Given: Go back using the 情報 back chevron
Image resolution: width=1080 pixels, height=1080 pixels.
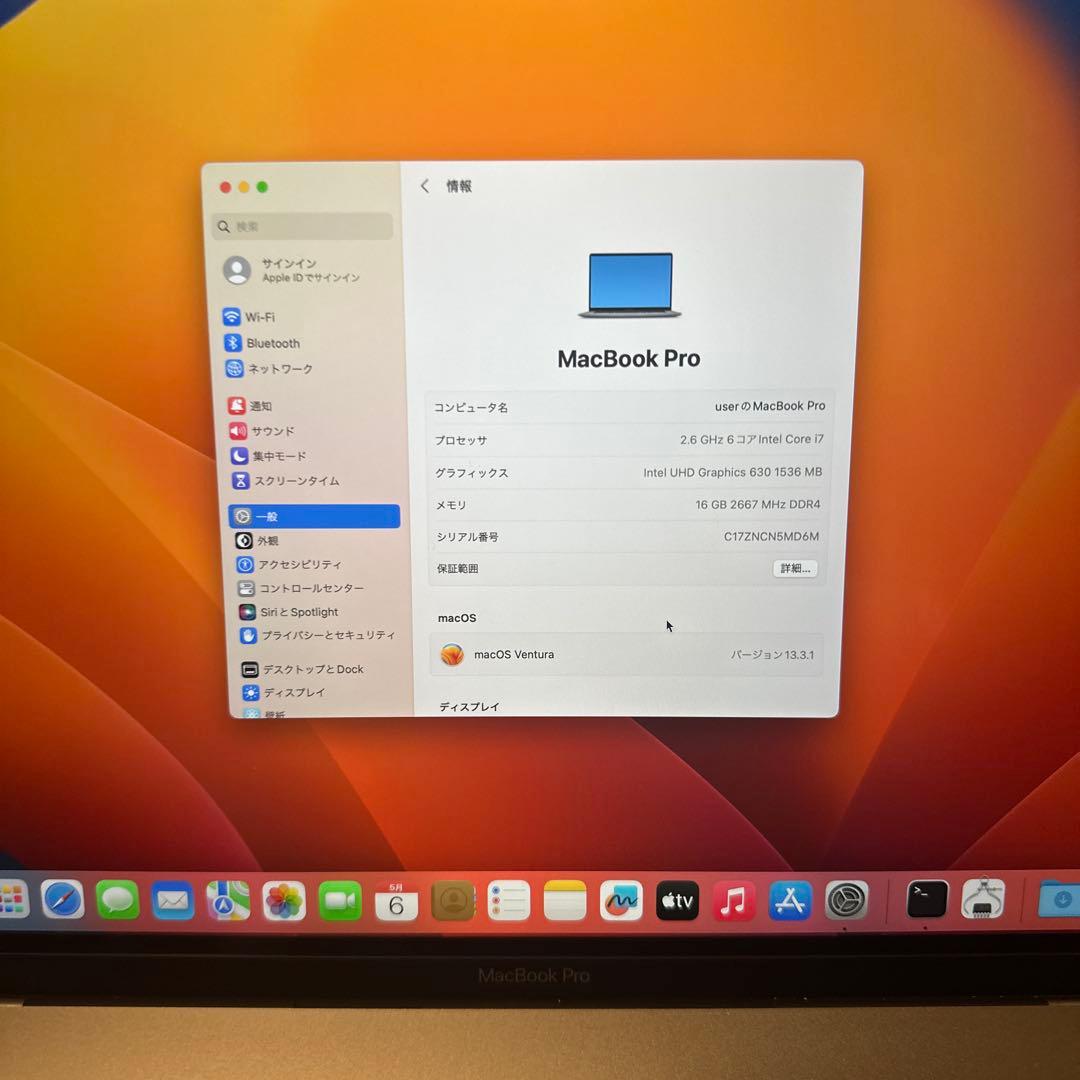Looking at the screenshot, I should coord(424,185).
